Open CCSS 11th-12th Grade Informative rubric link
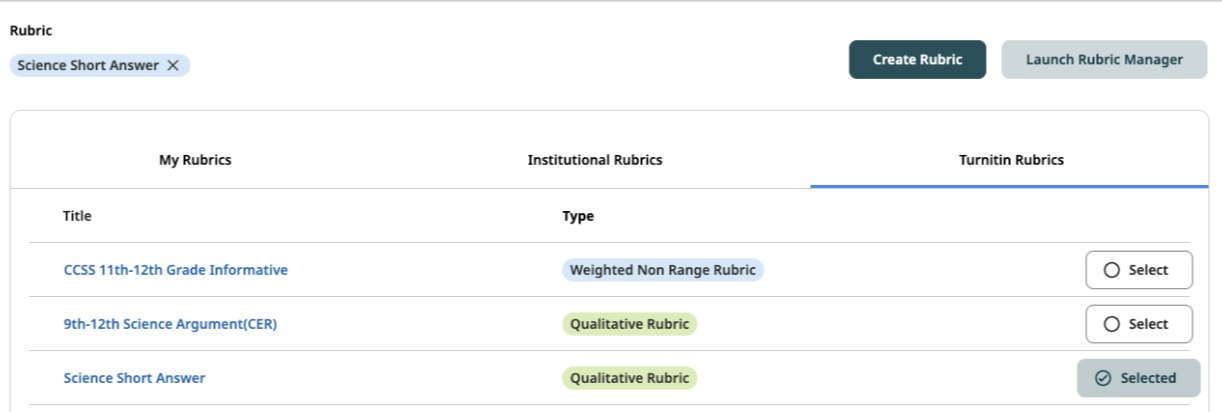 [x=176, y=270]
